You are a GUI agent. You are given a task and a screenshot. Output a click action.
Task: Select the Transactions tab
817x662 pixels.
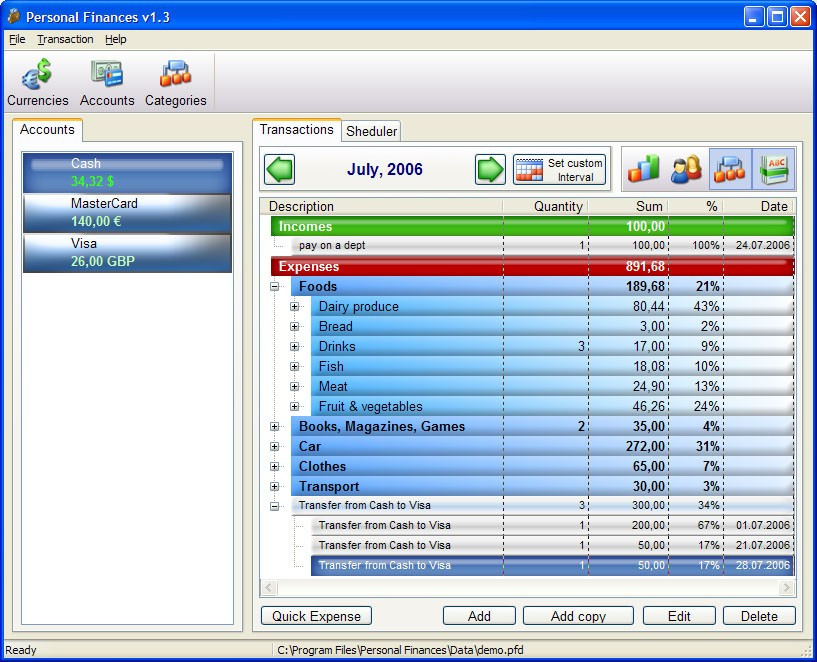(x=296, y=130)
